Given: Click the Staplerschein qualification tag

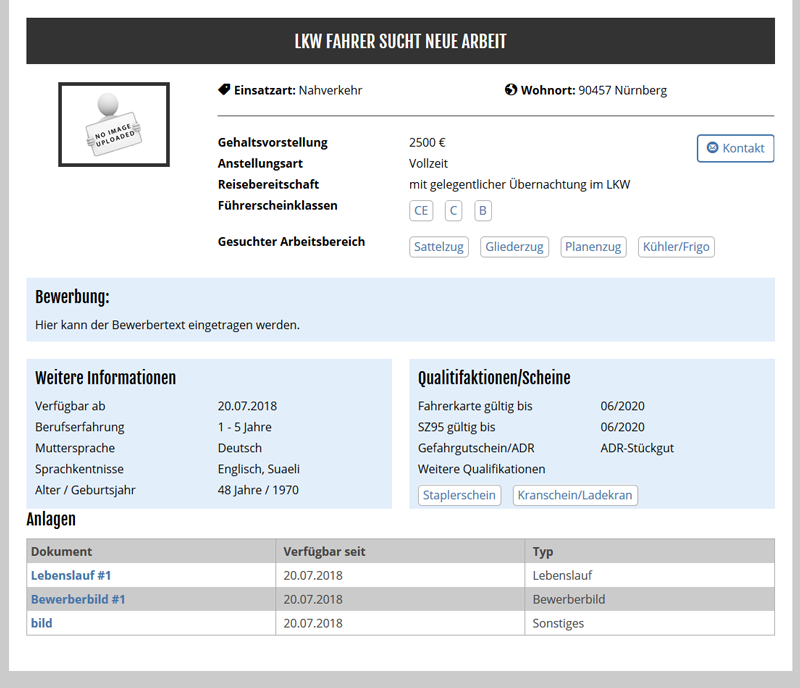Looking at the screenshot, I should (x=459, y=495).
